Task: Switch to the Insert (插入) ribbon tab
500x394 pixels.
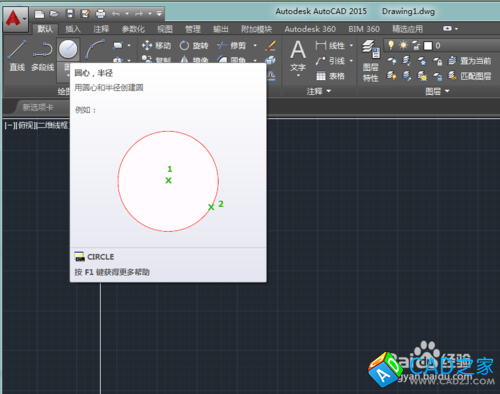Action: pos(73,29)
